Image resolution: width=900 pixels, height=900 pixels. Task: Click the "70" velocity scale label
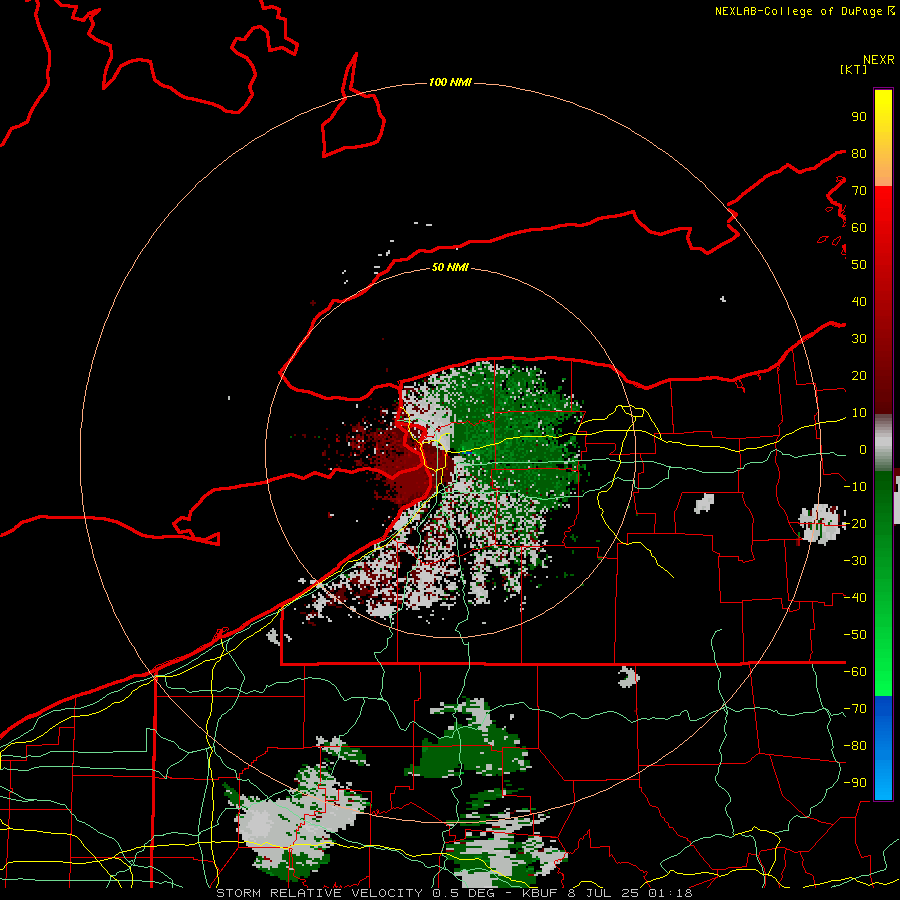(859, 191)
